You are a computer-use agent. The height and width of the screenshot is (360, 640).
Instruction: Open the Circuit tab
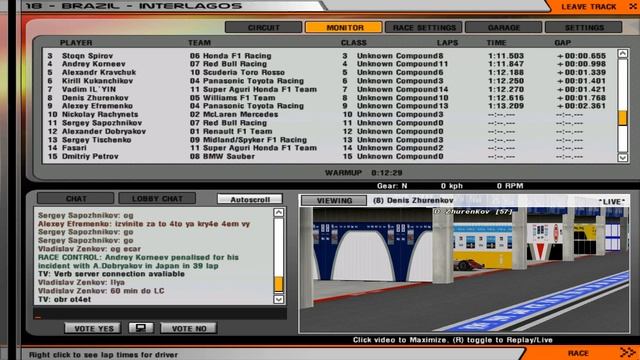pos(264,27)
